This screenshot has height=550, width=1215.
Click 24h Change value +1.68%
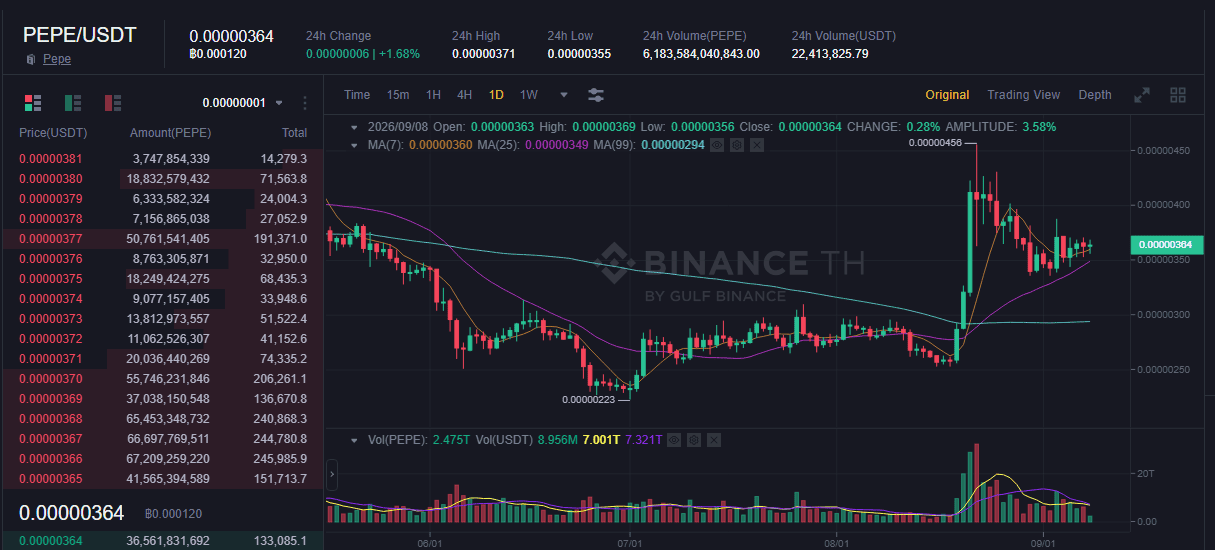pyautogui.click(x=399, y=54)
